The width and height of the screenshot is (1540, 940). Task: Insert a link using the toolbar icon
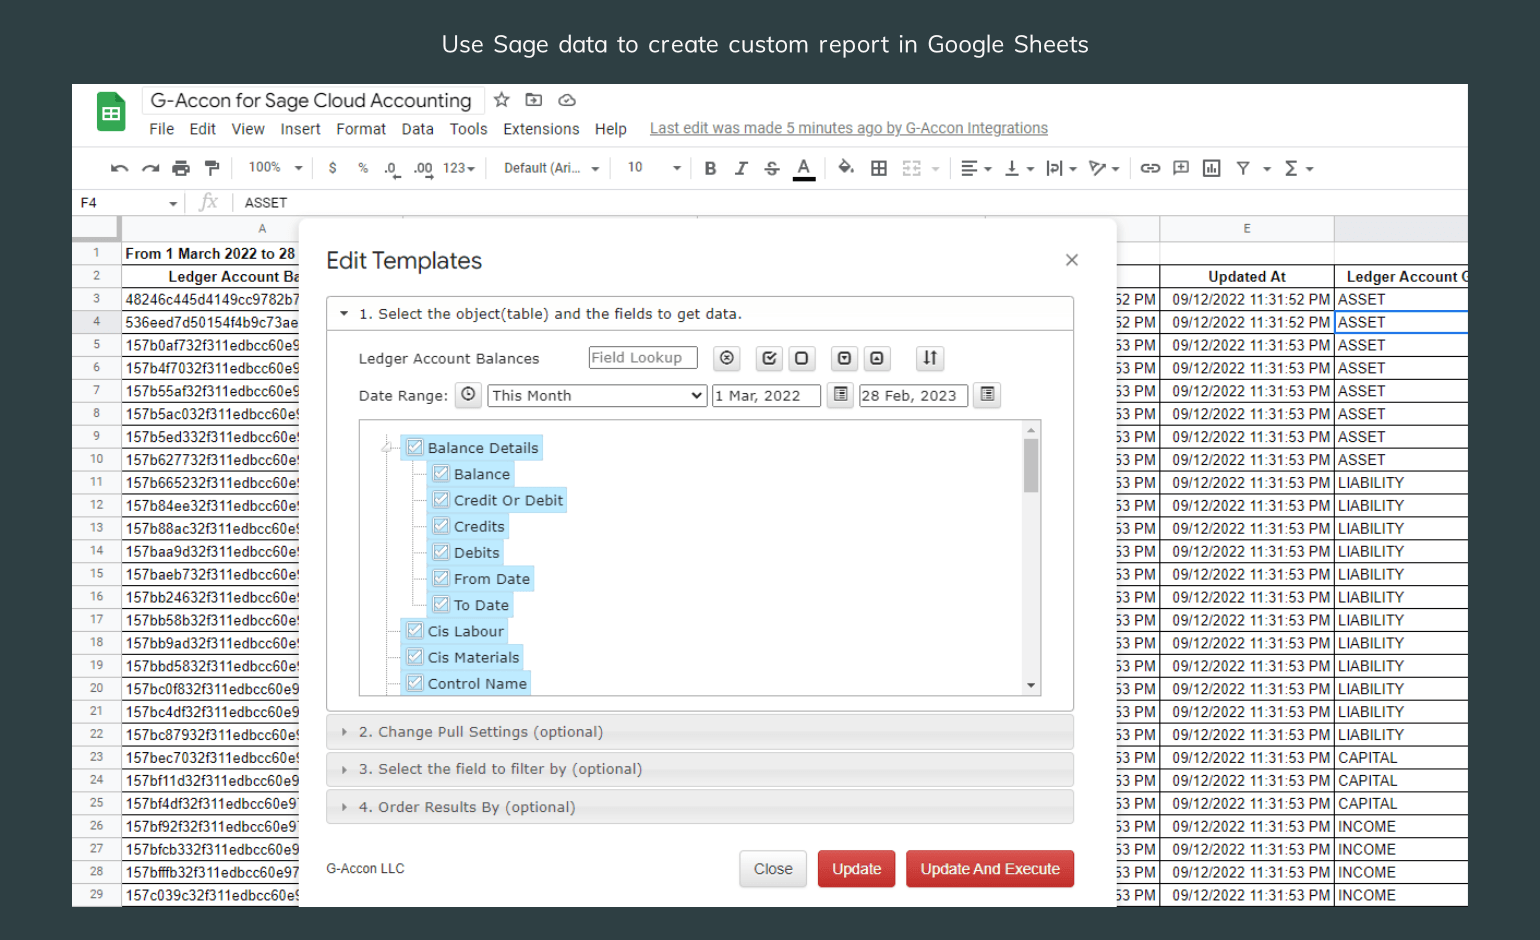click(x=1150, y=168)
